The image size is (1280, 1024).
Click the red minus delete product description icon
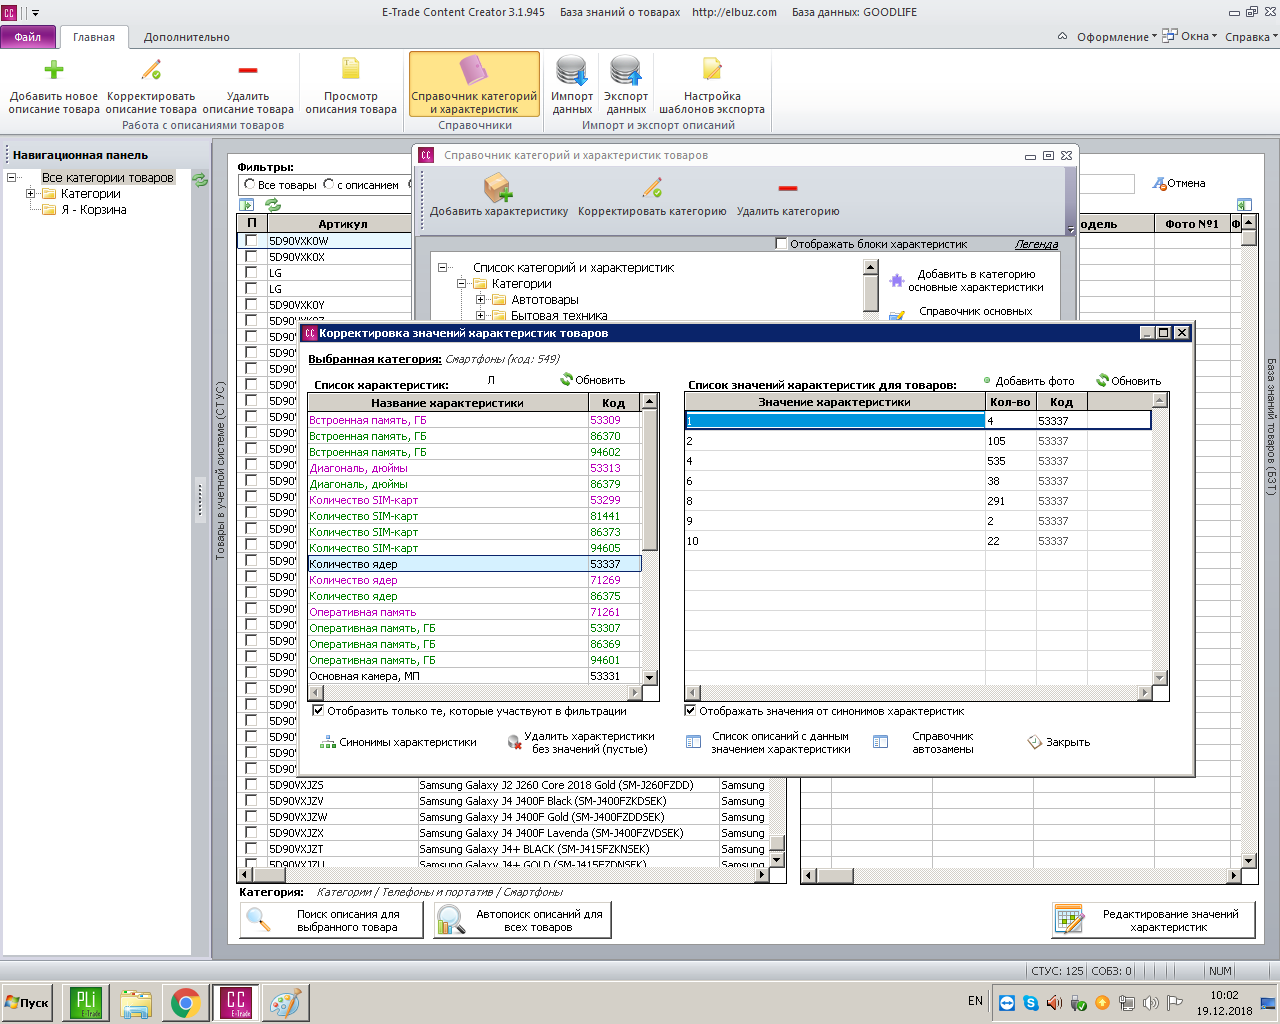(248, 70)
